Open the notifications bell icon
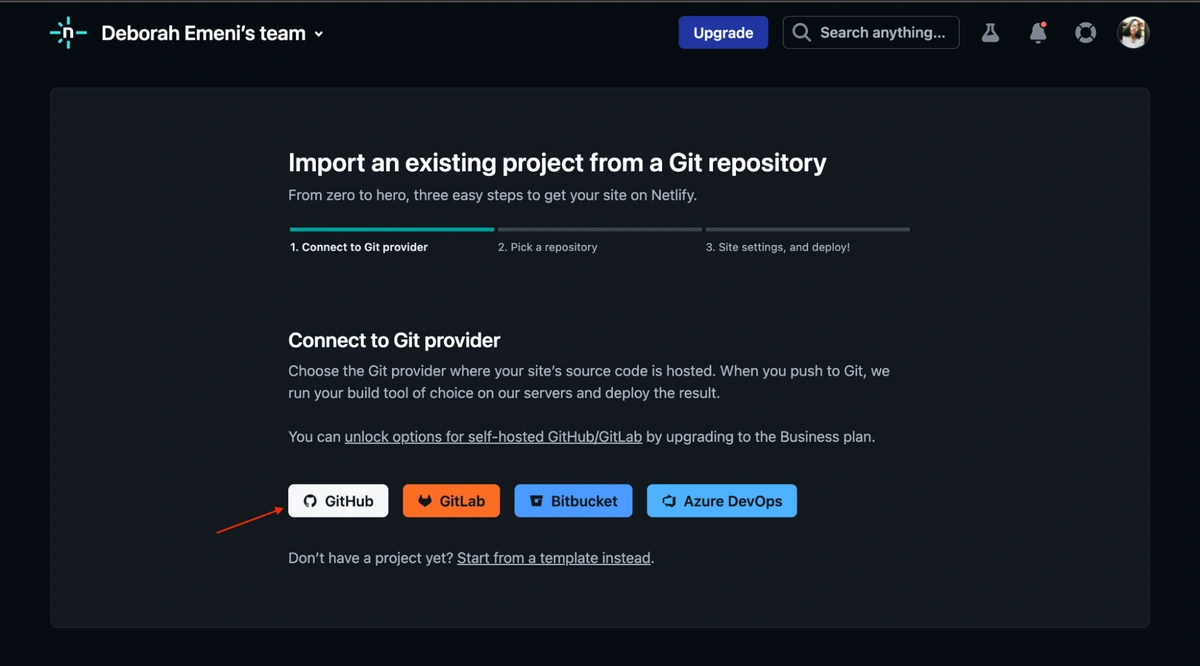This screenshot has height=666, width=1200. pyautogui.click(x=1038, y=33)
